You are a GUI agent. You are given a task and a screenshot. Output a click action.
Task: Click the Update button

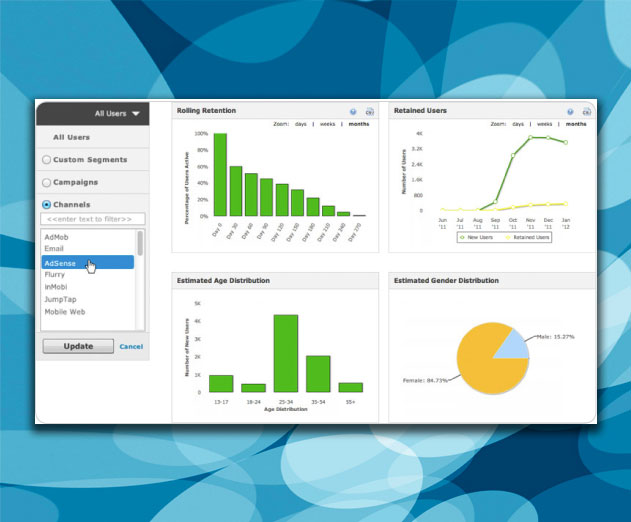pos(78,346)
